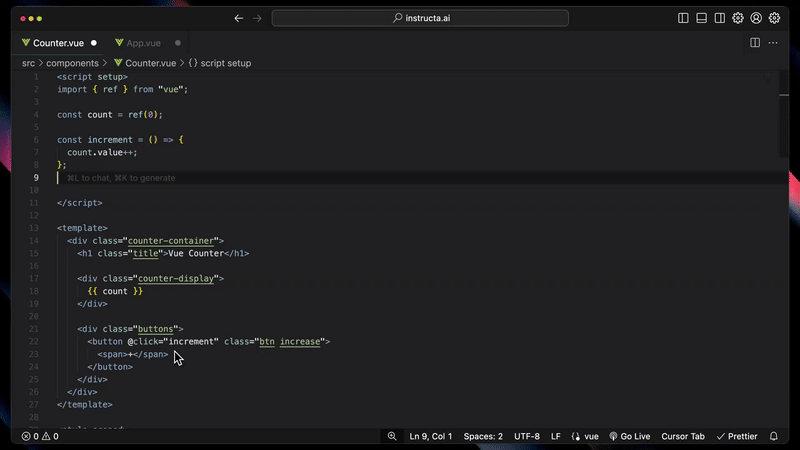Split the editor to the right
This screenshot has height=450, width=800.
click(x=755, y=43)
